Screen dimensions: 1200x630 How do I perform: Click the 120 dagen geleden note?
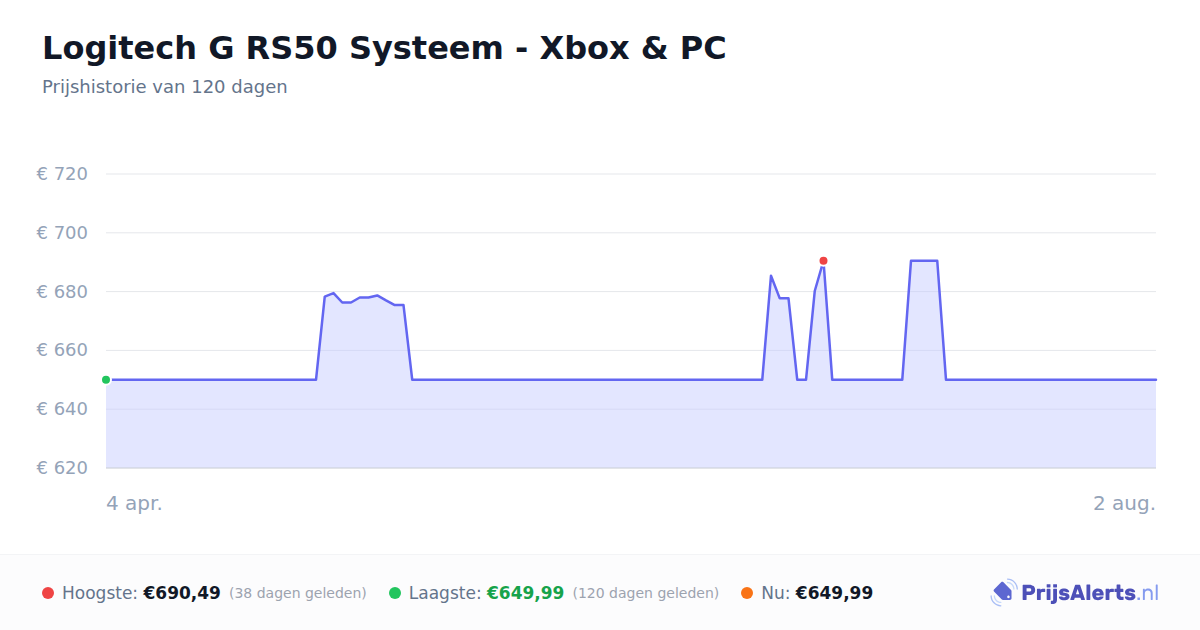tap(646, 593)
